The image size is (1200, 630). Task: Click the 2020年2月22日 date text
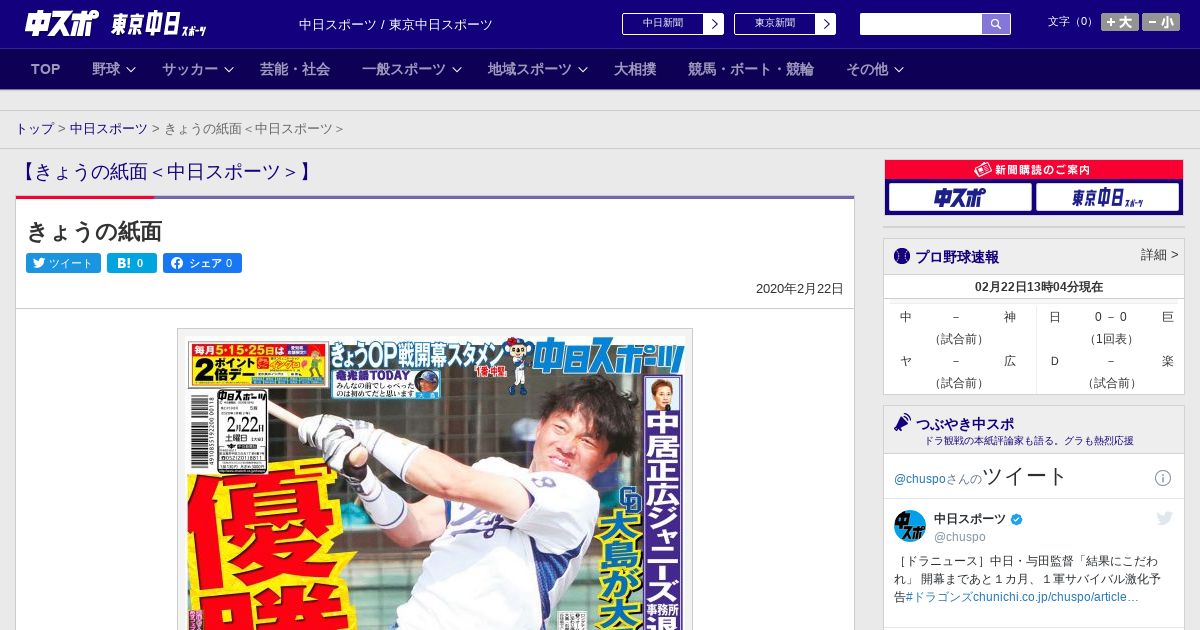(x=800, y=289)
